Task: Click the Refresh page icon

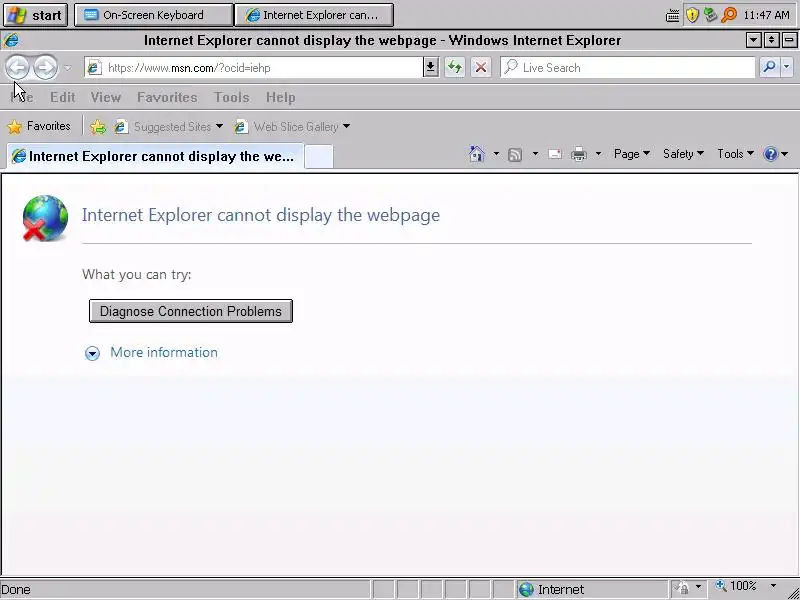Action: pos(455,67)
